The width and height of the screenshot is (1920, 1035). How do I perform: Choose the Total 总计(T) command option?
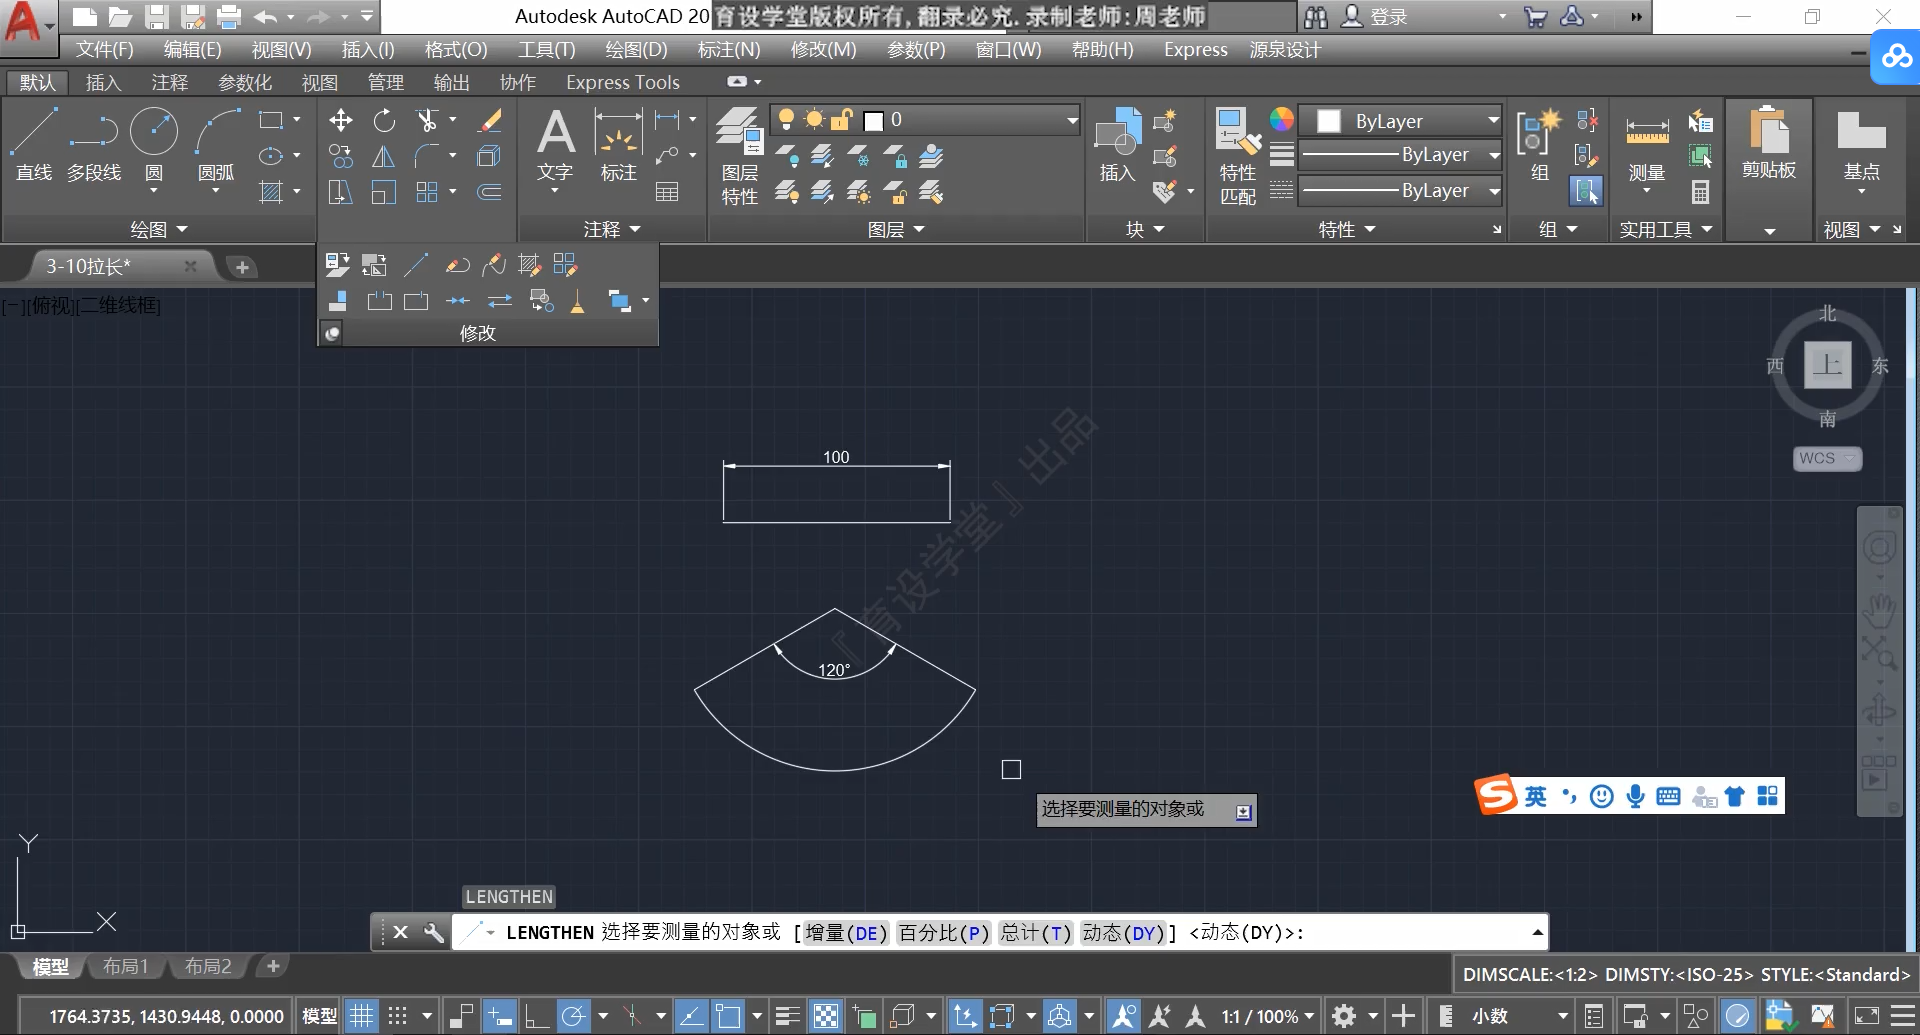tap(1036, 933)
